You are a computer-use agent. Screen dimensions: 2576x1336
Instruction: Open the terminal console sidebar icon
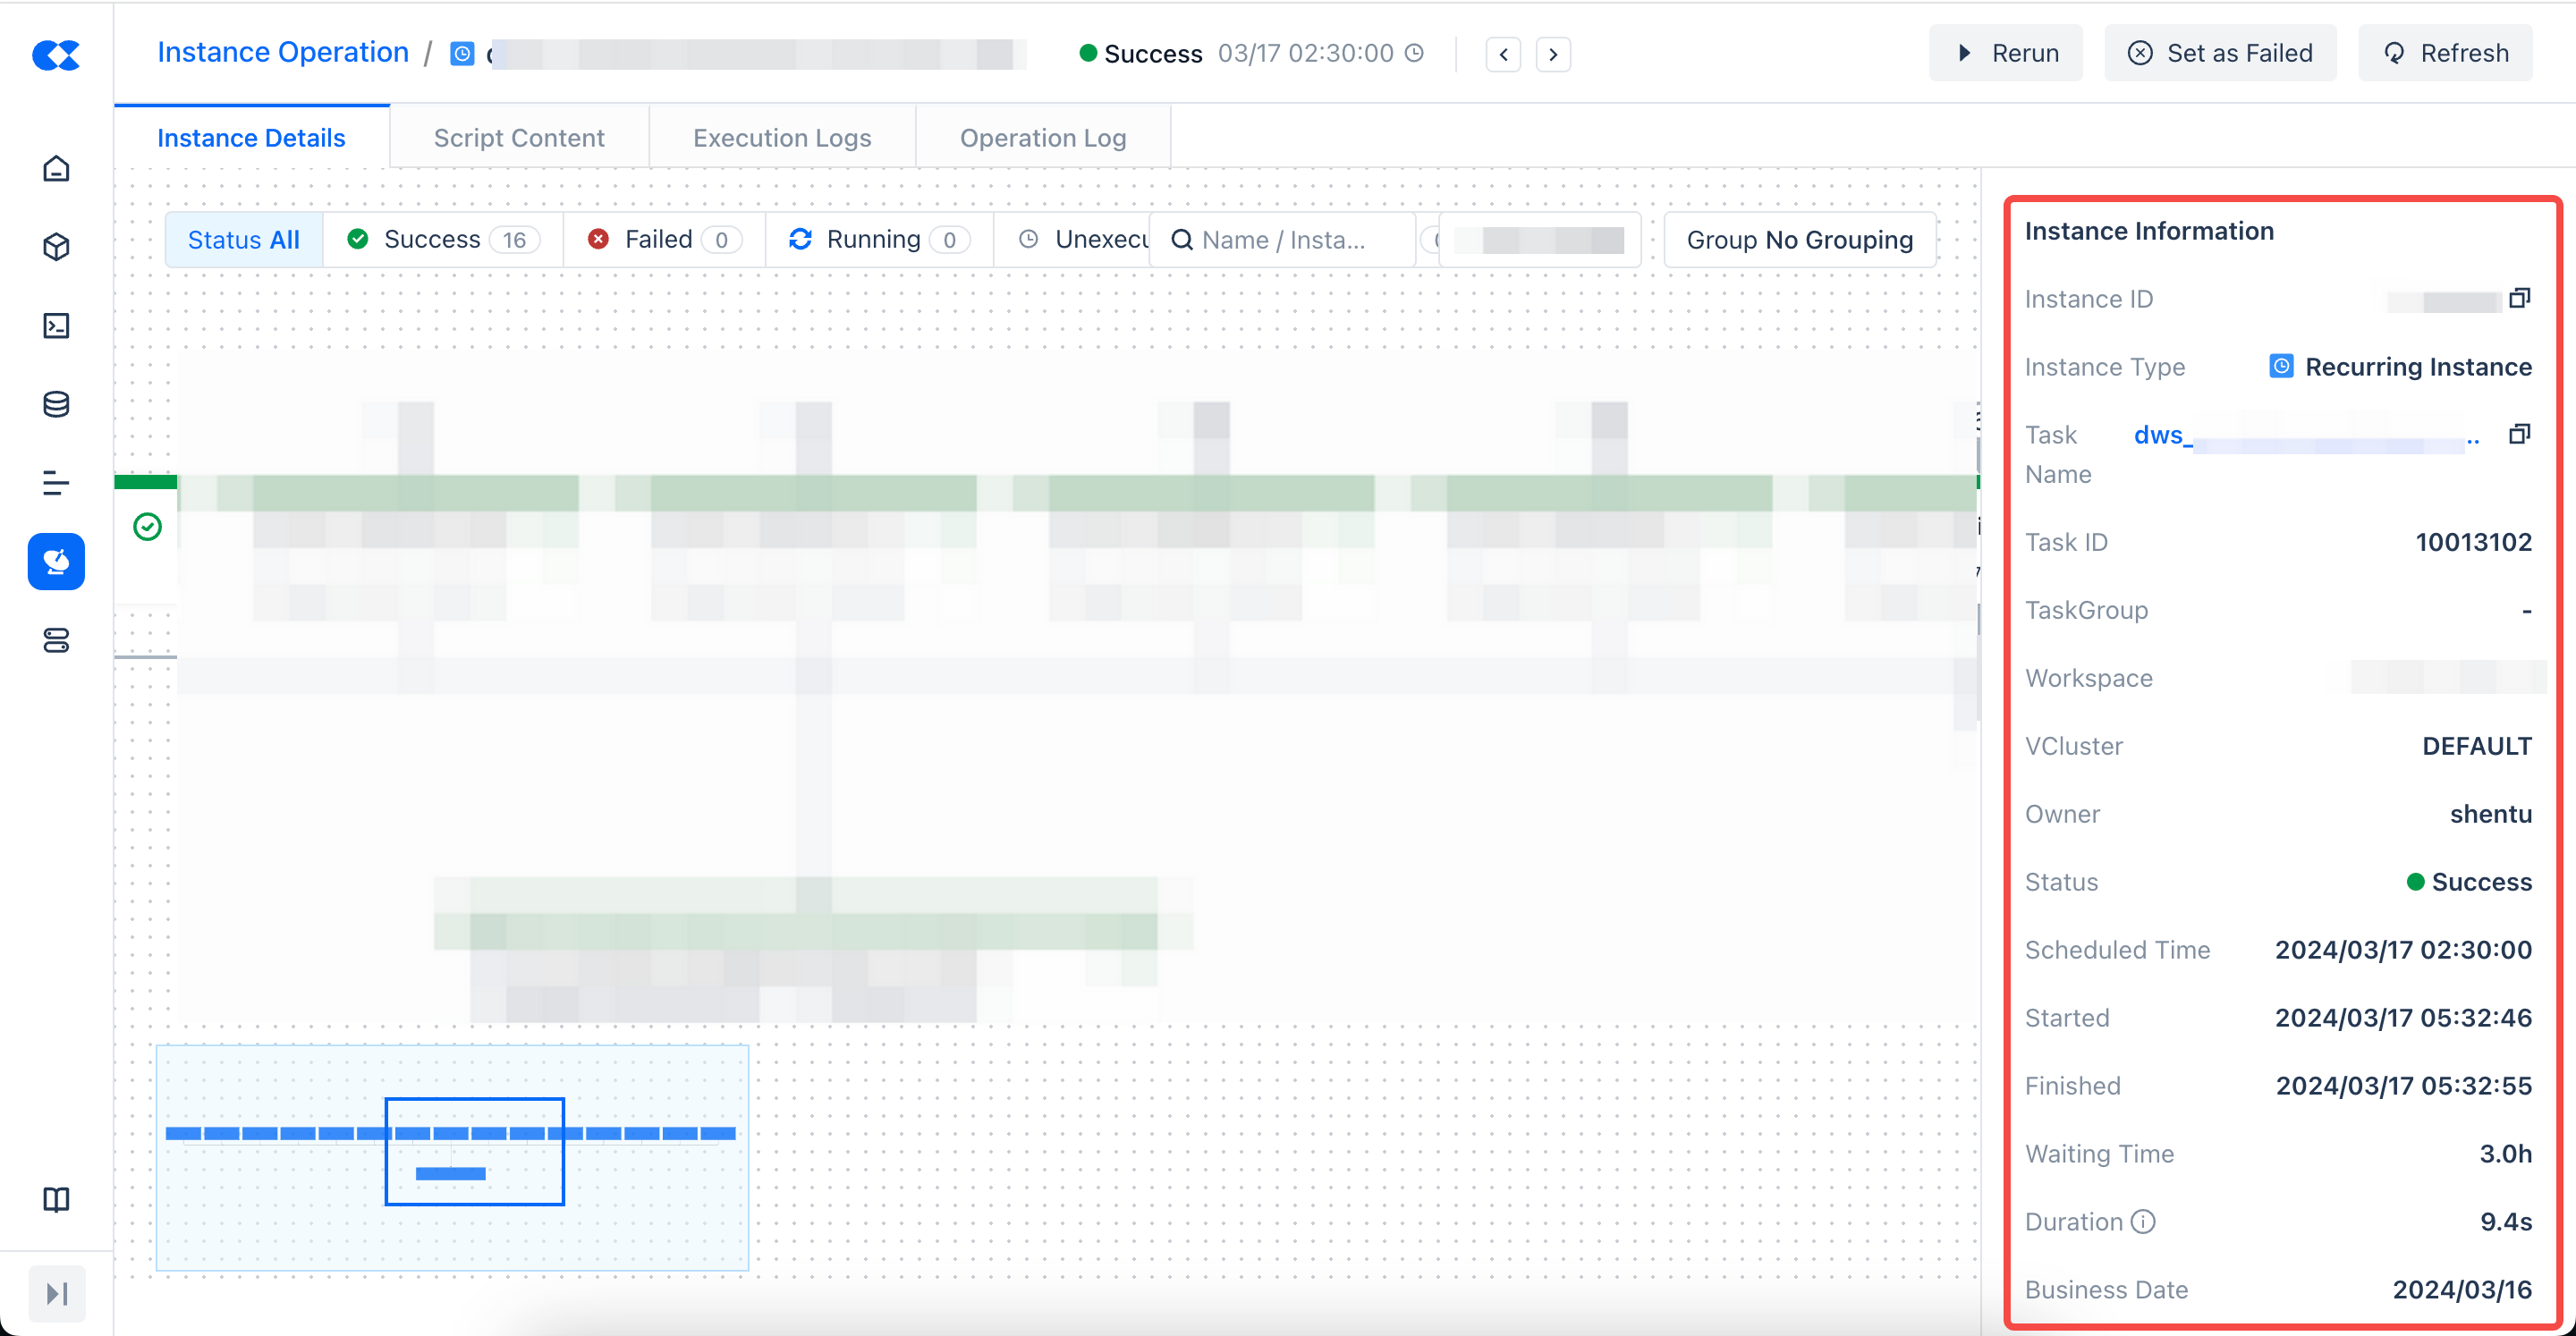coord(56,326)
